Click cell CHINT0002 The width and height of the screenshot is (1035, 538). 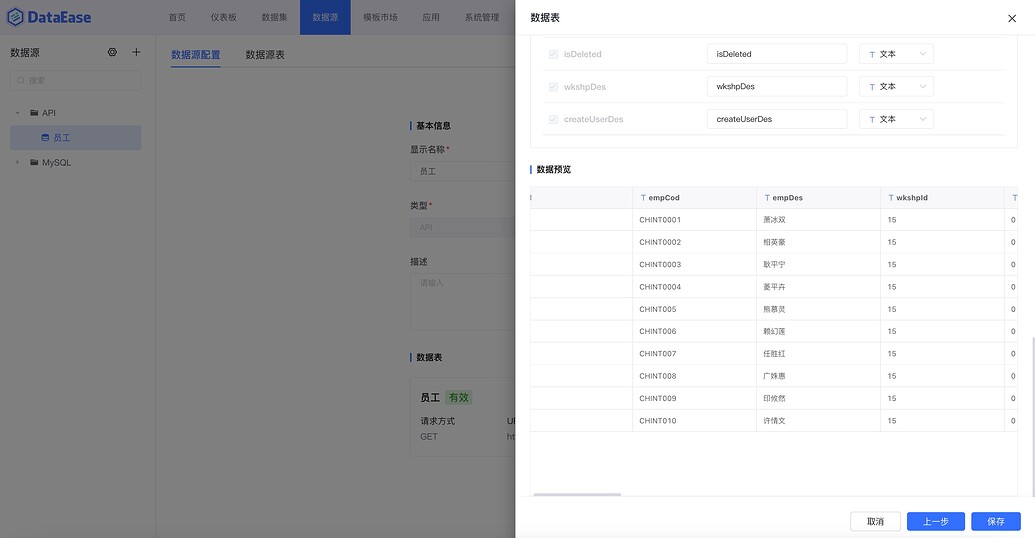[694, 242]
